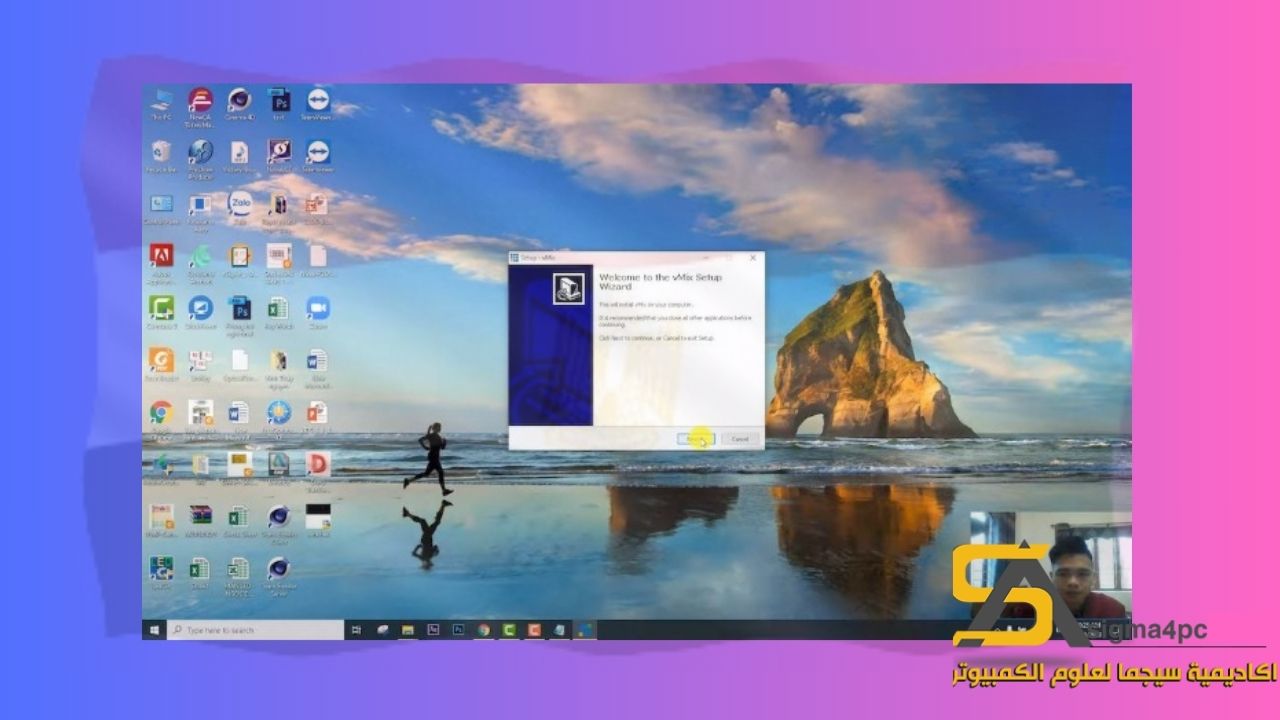Open Photoshop icon on the taskbar
This screenshot has height=720, width=1280.
click(x=459, y=630)
